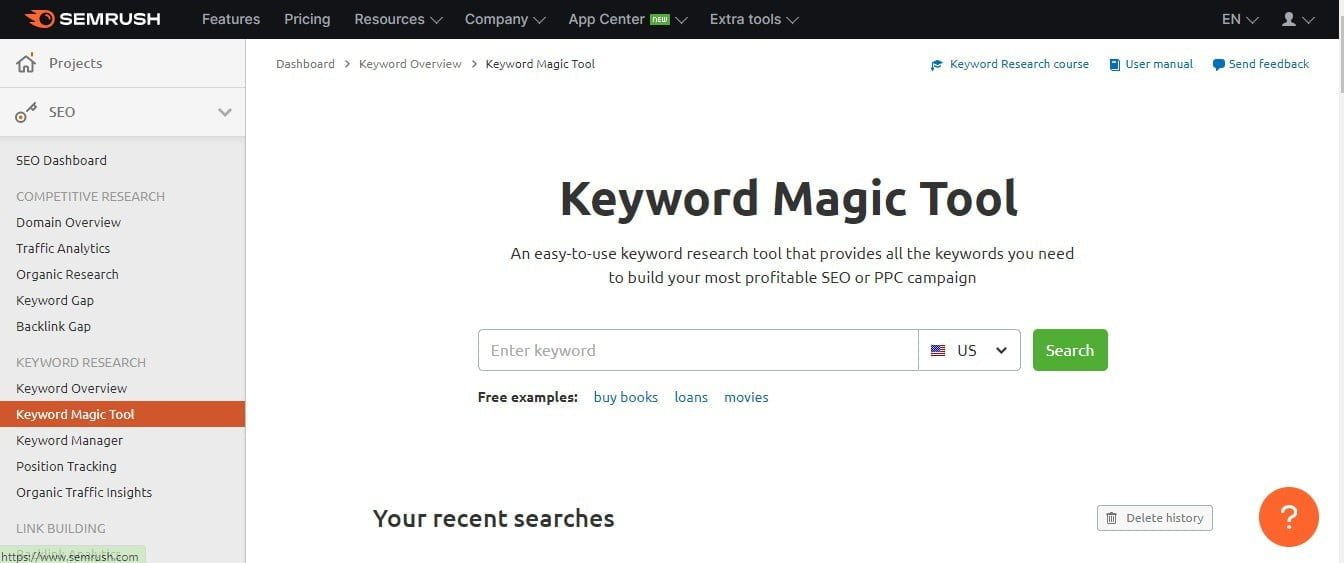Click the Semrush flame logo
The image size is (1344, 563).
point(40,19)
